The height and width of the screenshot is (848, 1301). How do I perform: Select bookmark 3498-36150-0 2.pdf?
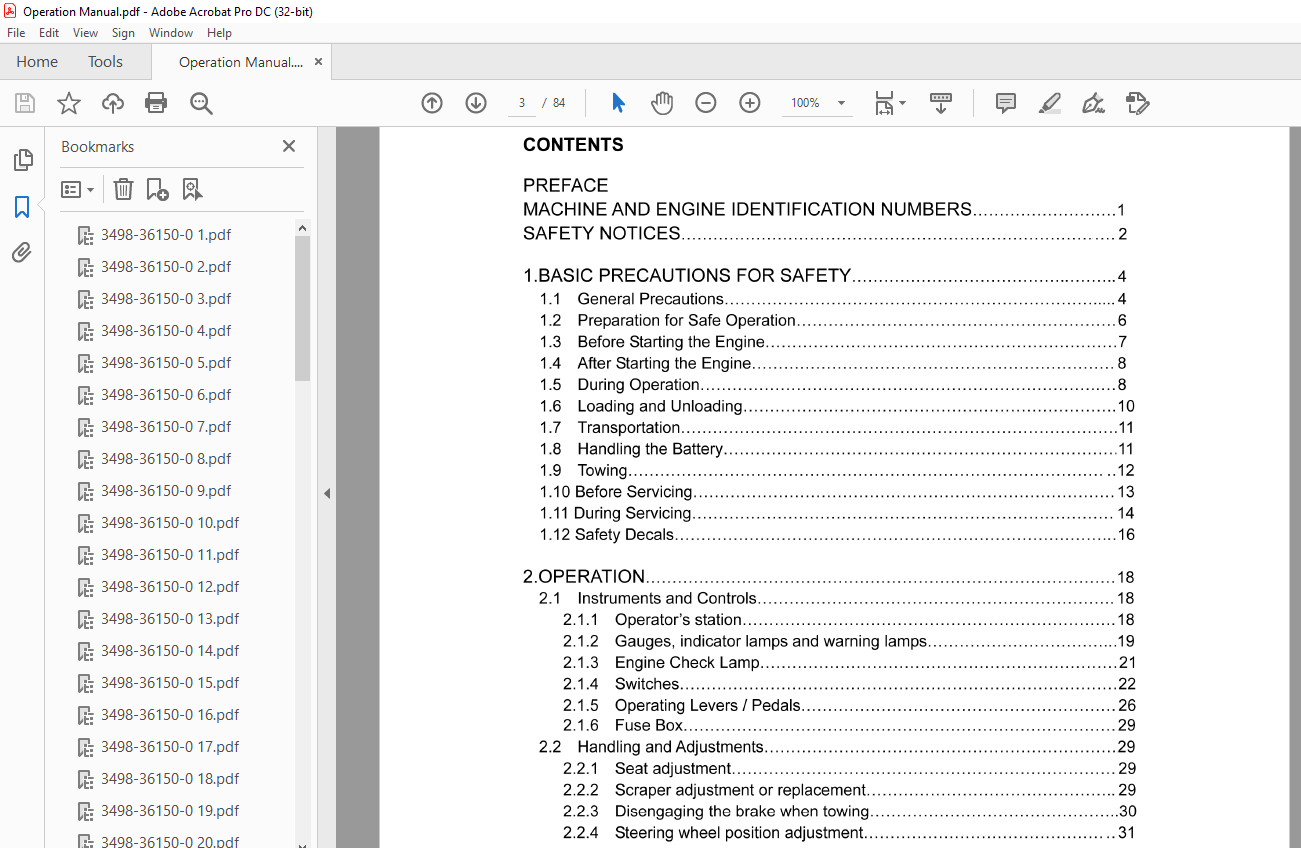[166, 267]
